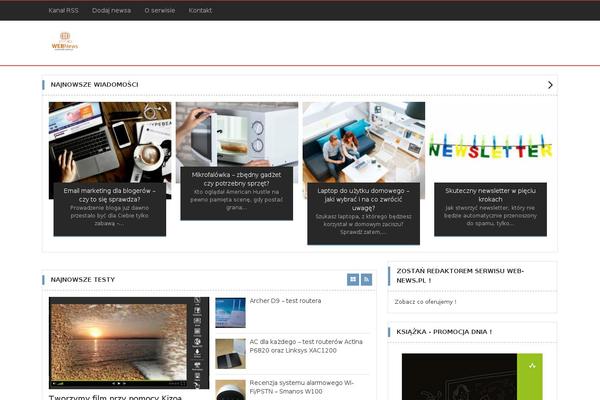600x400 pixels.
Task: Read the Mikrofalówka zbędny gadżet article
Action: tap(237, 180)
